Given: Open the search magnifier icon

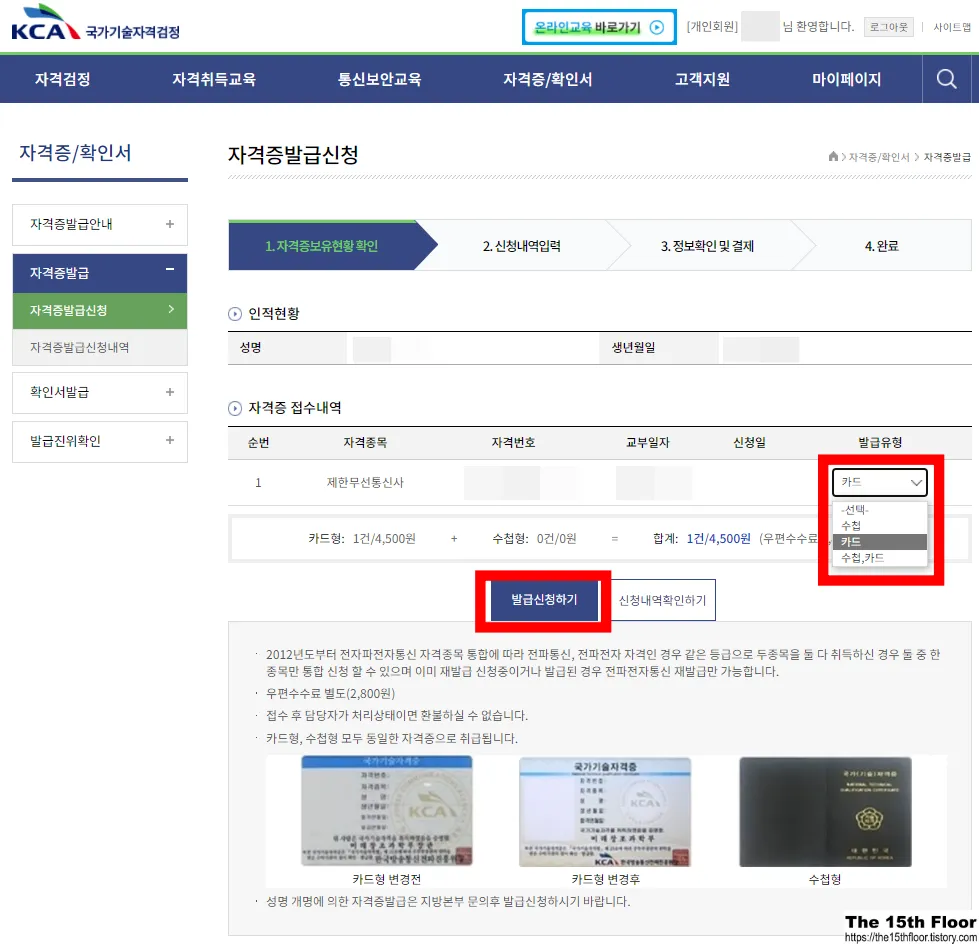Looking at the screenshot, I should (946, 79).
